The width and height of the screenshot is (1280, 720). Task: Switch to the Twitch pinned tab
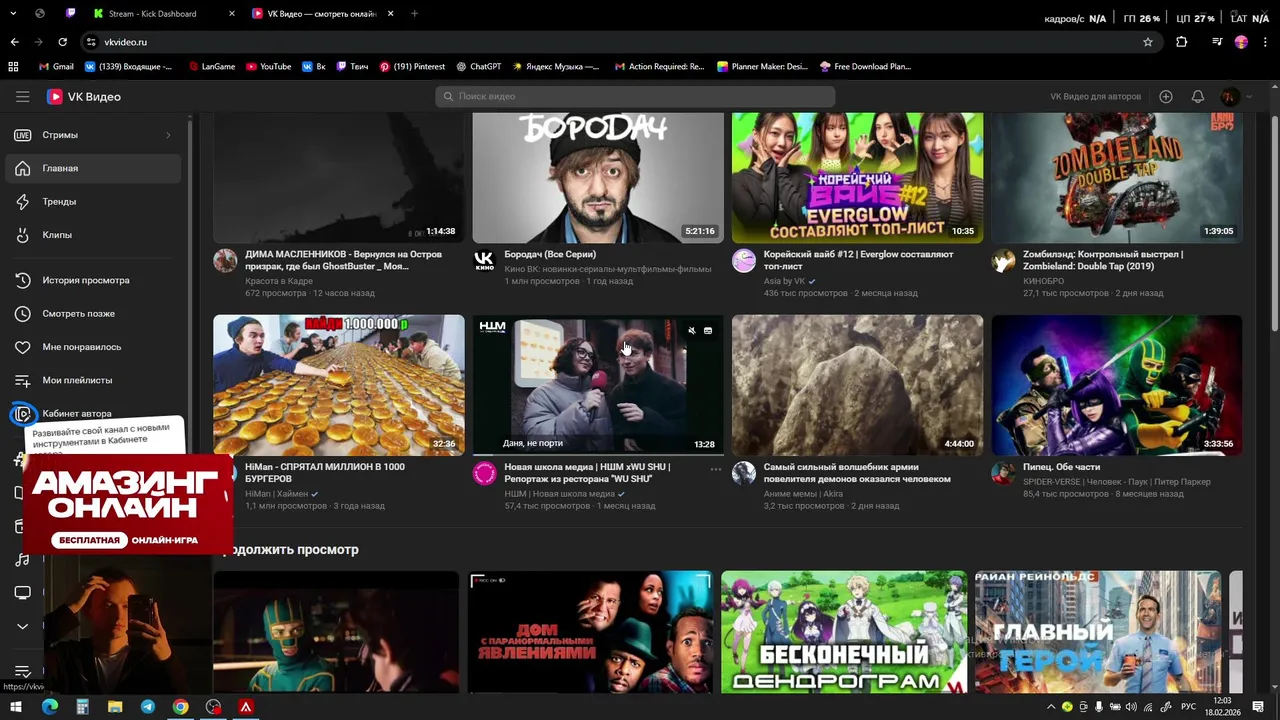71,14
